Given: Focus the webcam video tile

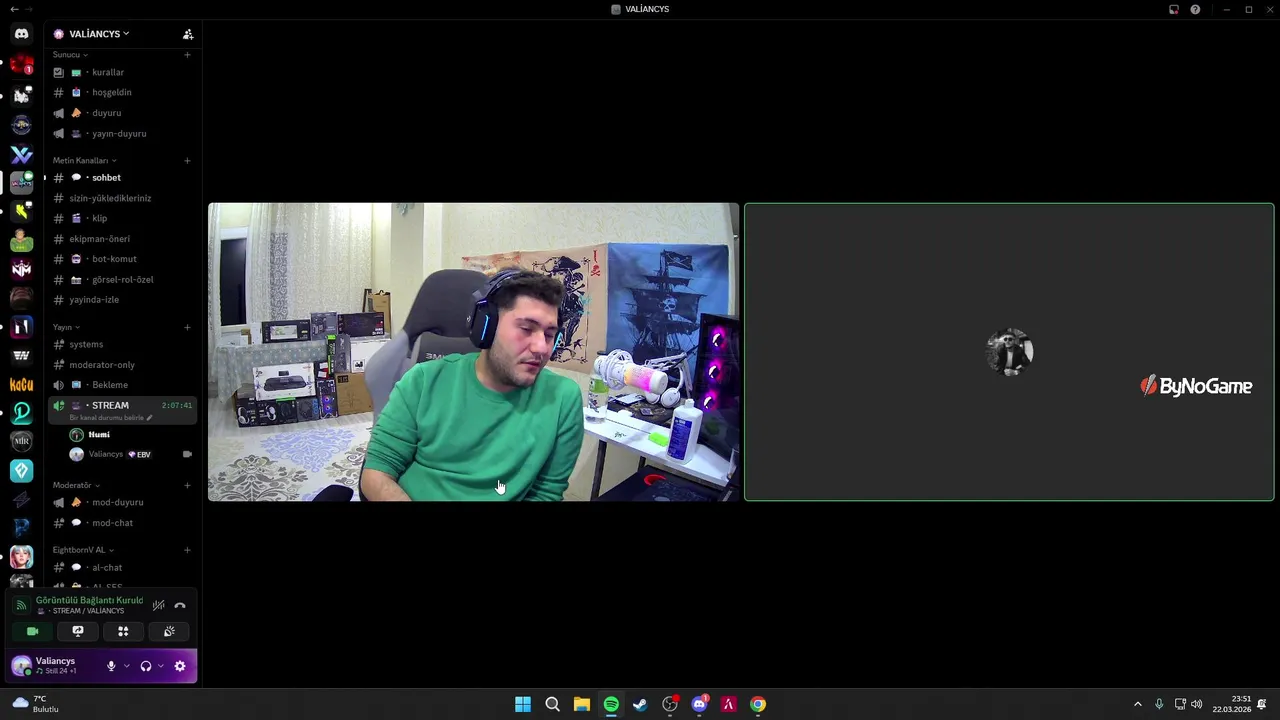Looking at the screenshot, I should 473,352.
